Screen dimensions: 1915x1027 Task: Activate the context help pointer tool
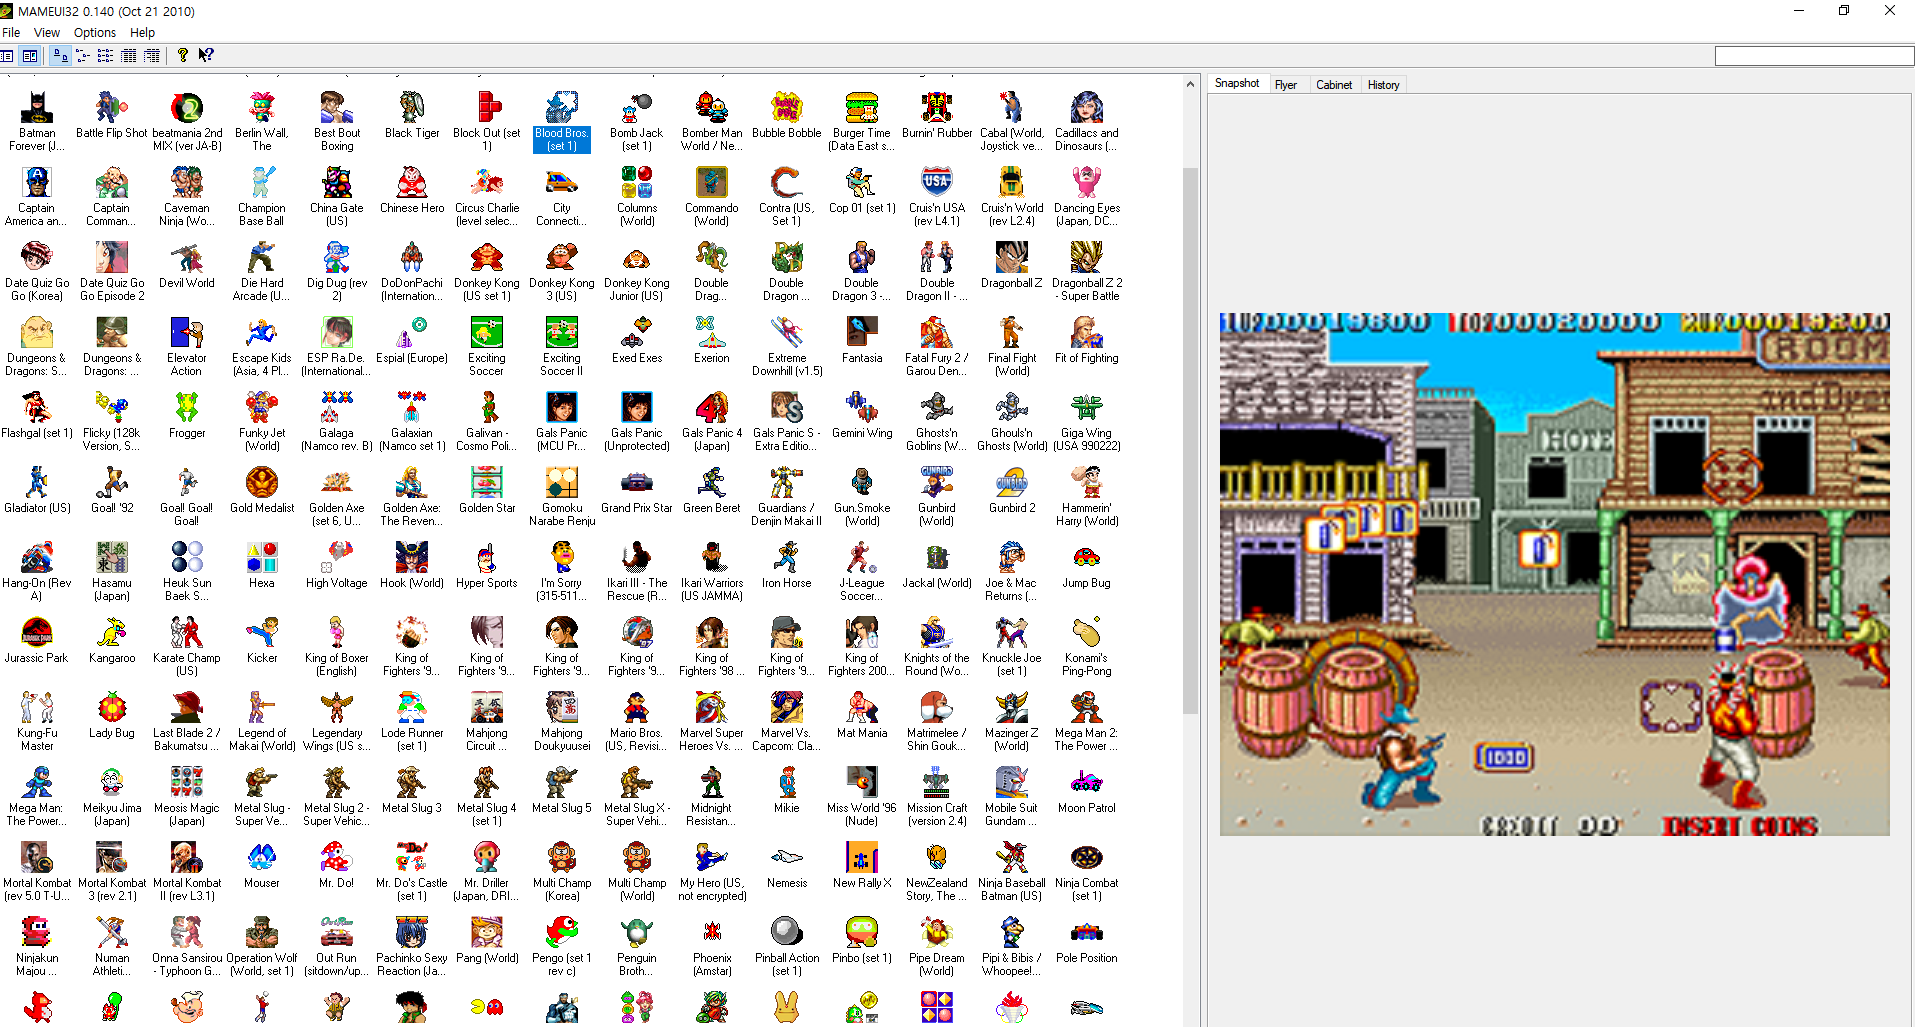206,56
